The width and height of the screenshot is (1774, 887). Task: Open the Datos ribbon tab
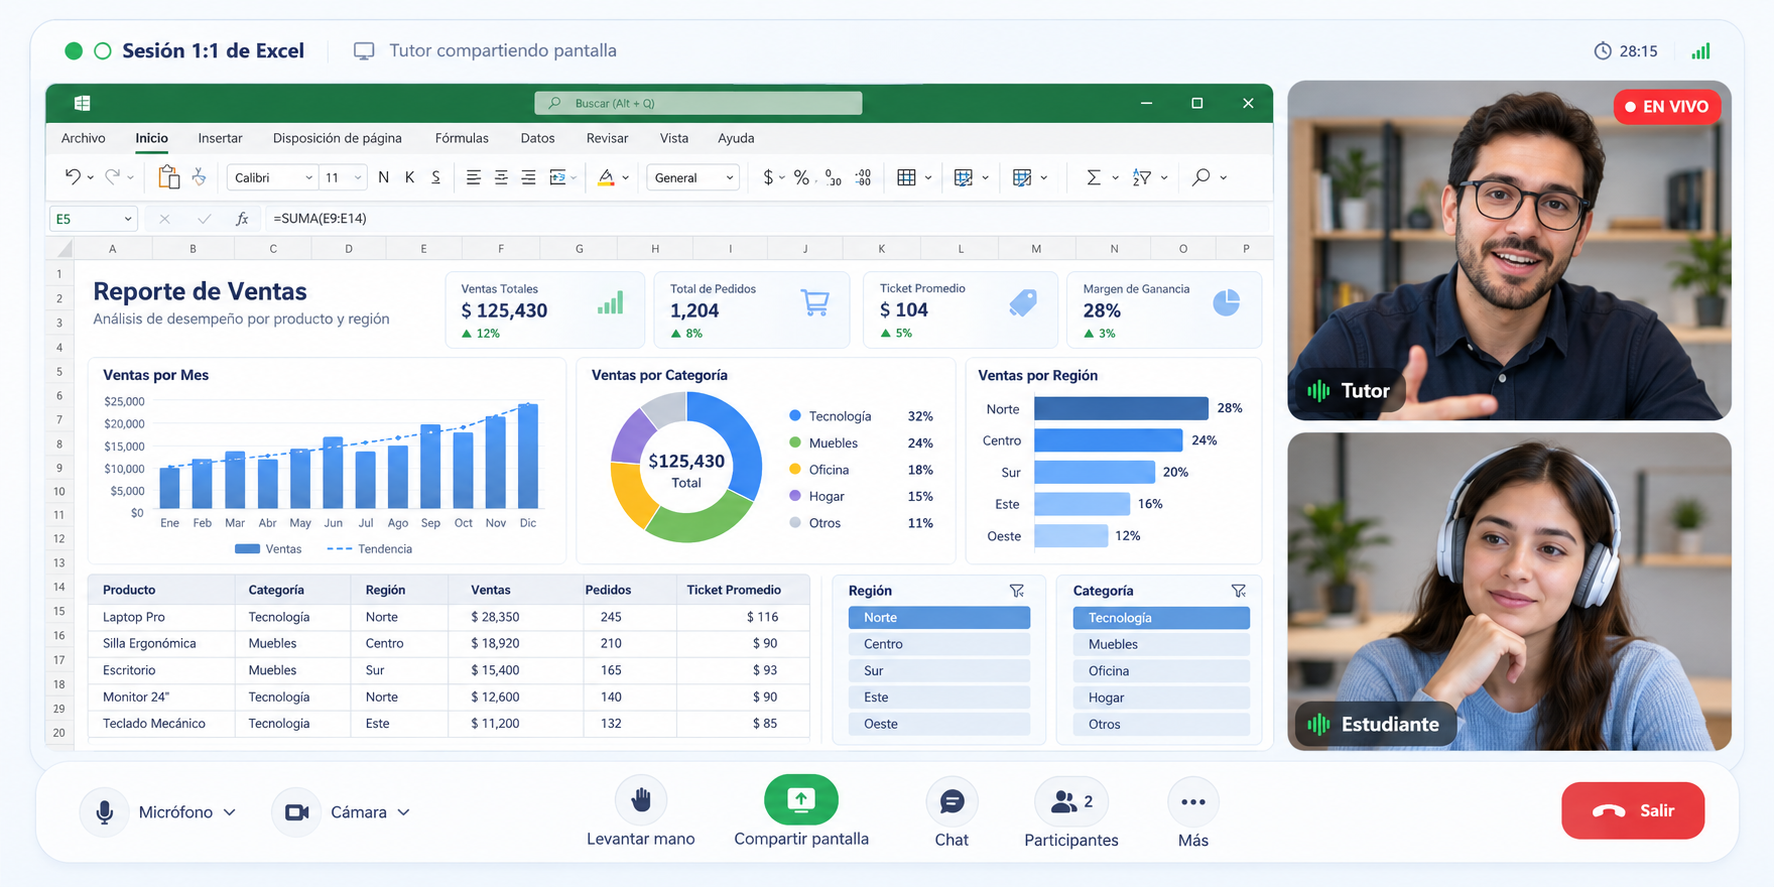click(x=537, y=138)
